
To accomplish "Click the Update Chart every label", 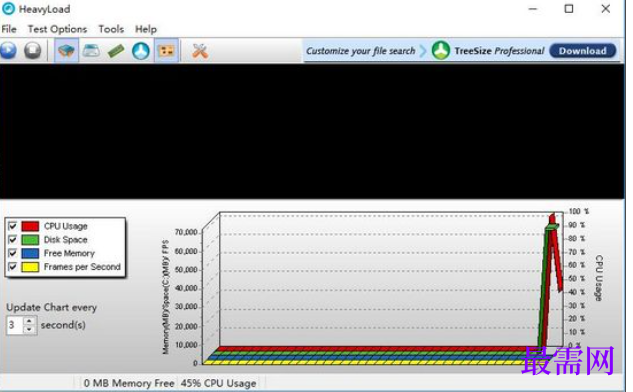I will click(51, 307).
